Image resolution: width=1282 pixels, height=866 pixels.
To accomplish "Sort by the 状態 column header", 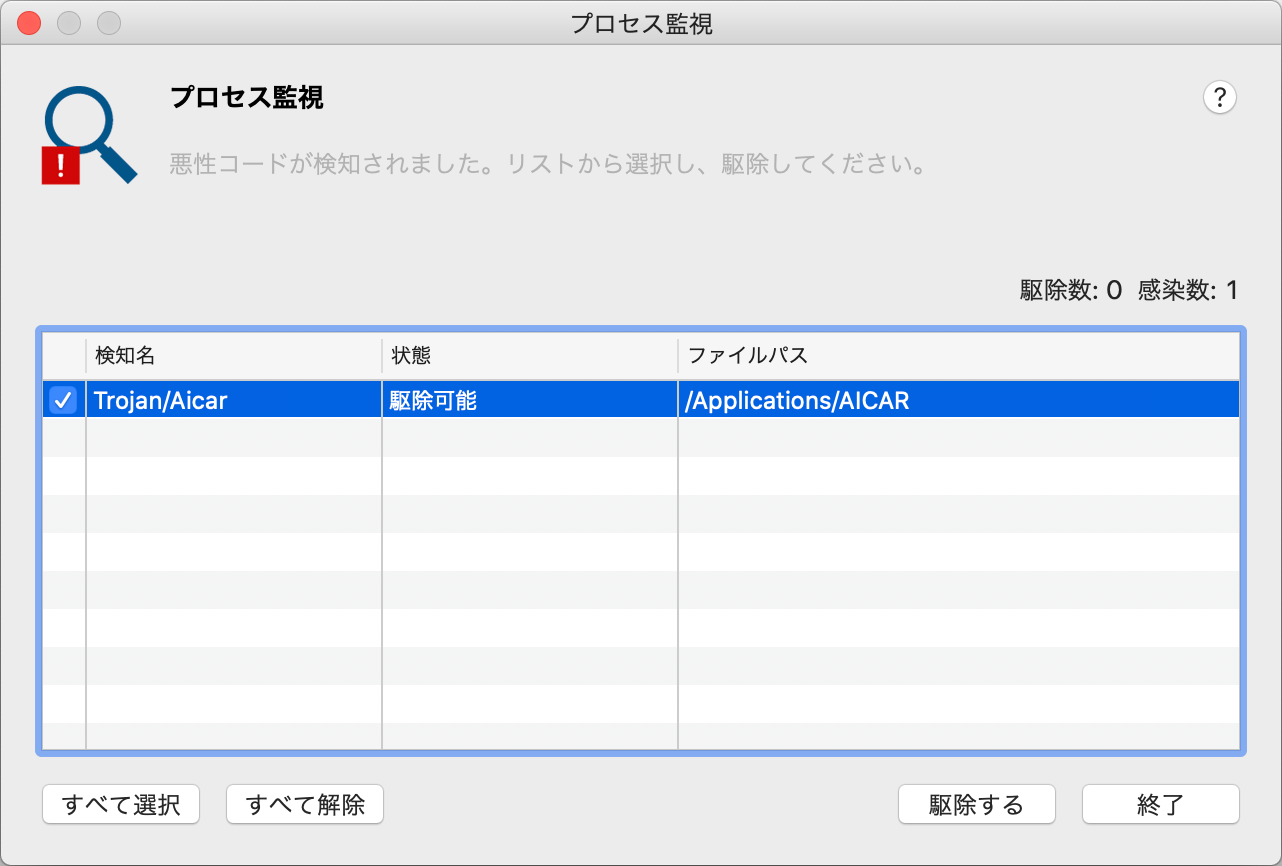I will click(x=530, y=355).
